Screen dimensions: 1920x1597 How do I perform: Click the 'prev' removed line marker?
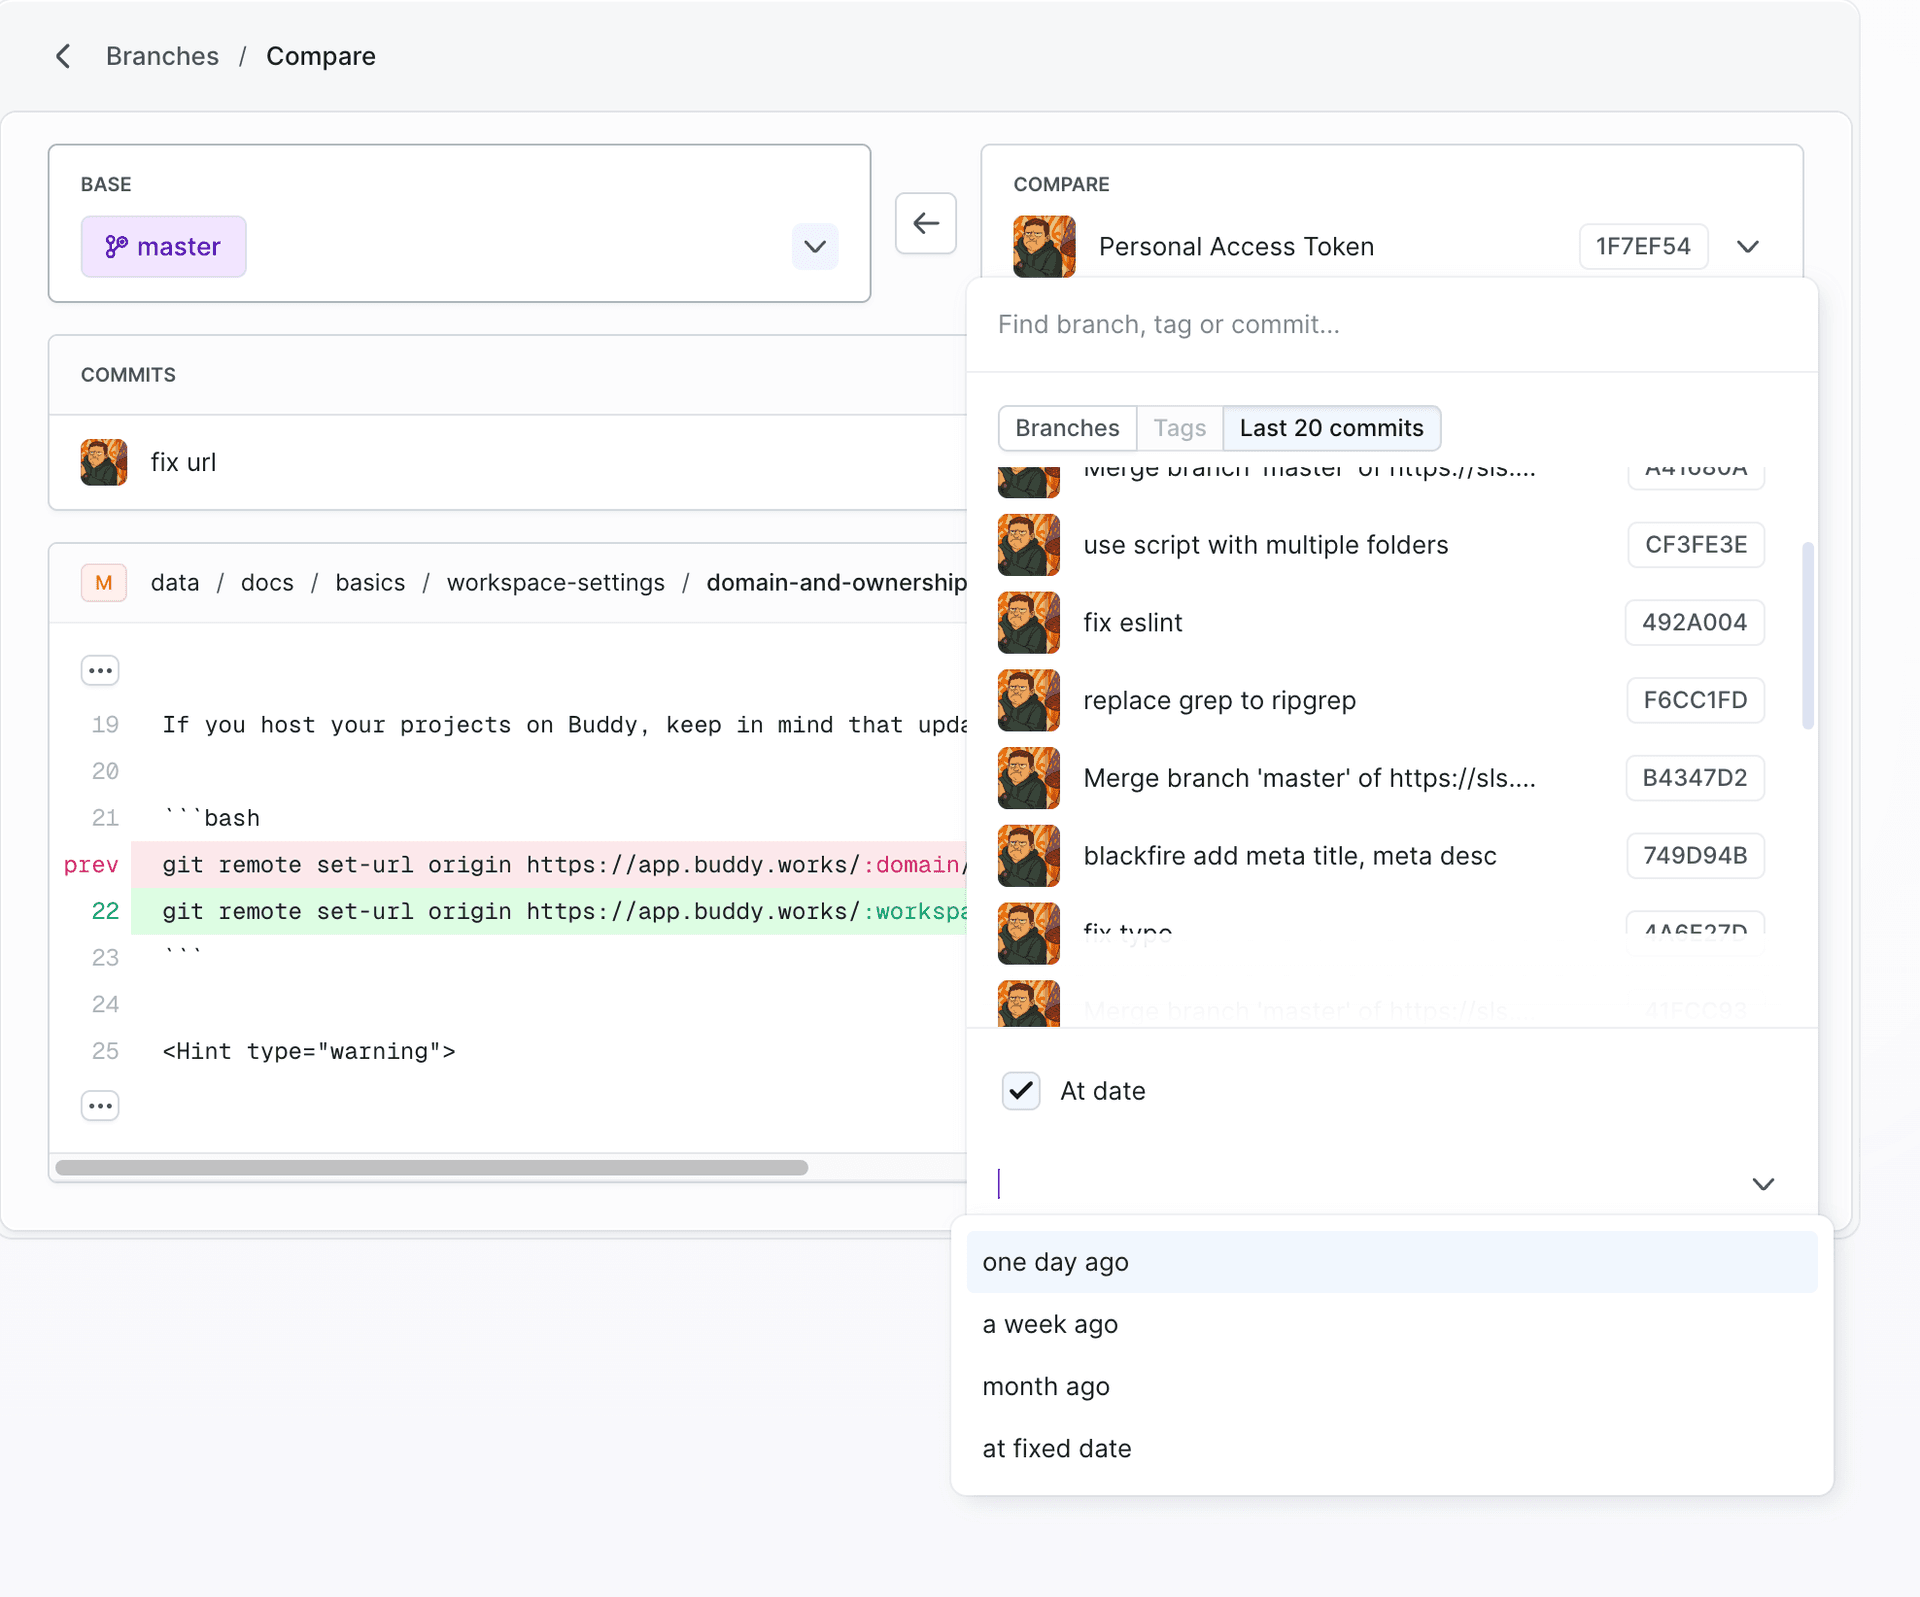[x=91, y=865]
